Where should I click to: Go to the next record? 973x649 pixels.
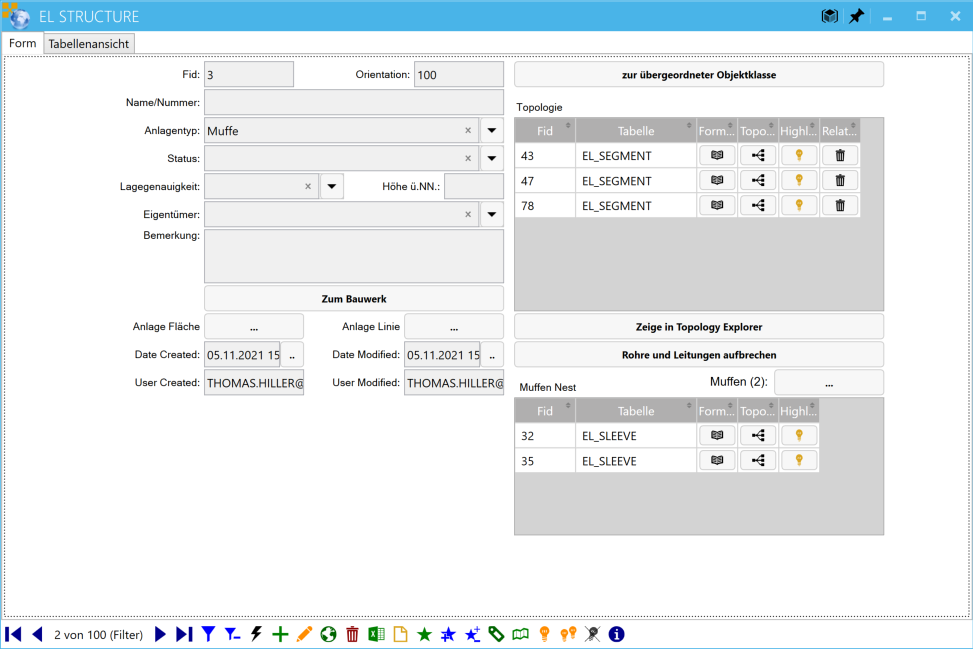[160, 634]
